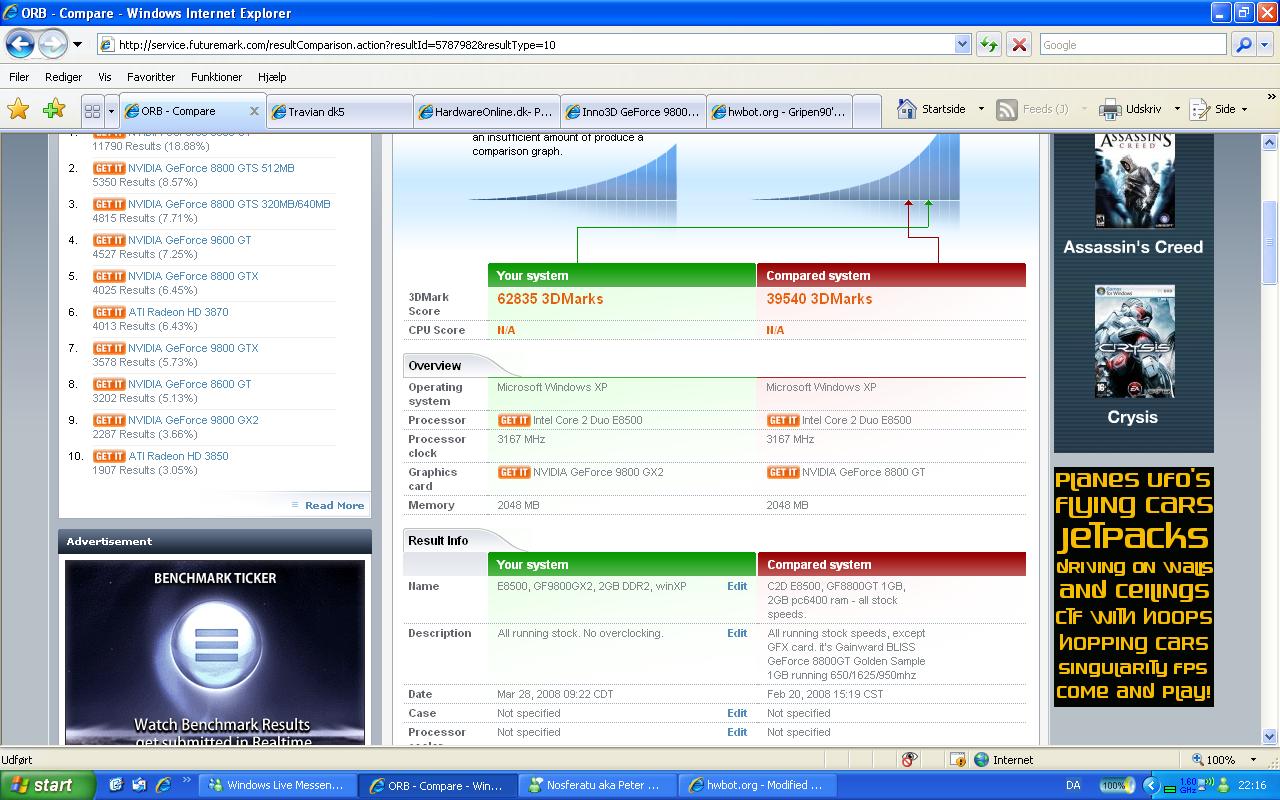Switch to the Travian dk5 tab
The height and width of the screenshot is (800, 1280).
(340, 112)
